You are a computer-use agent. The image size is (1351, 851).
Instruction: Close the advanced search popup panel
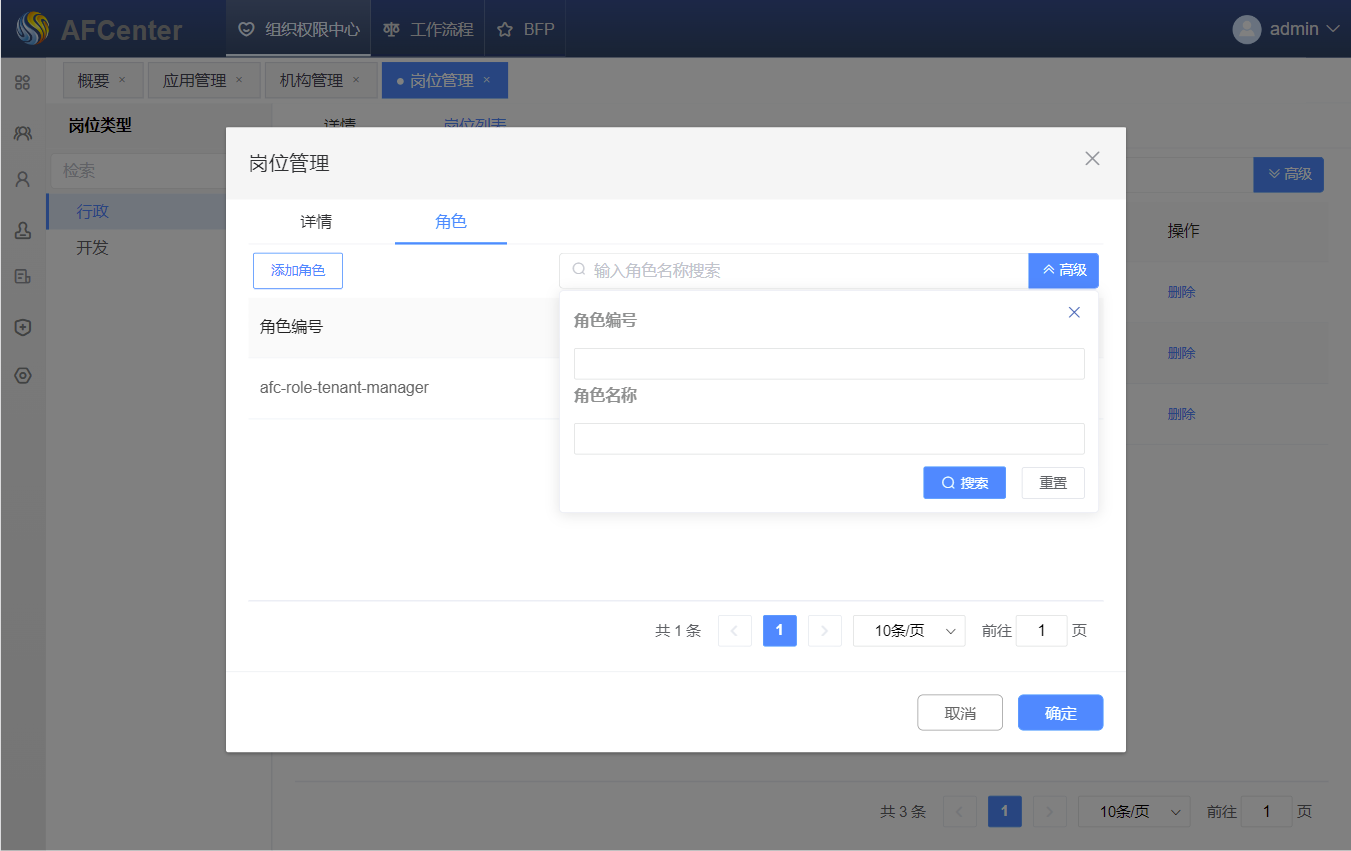pyautogui.click(x=1074, y=312)
